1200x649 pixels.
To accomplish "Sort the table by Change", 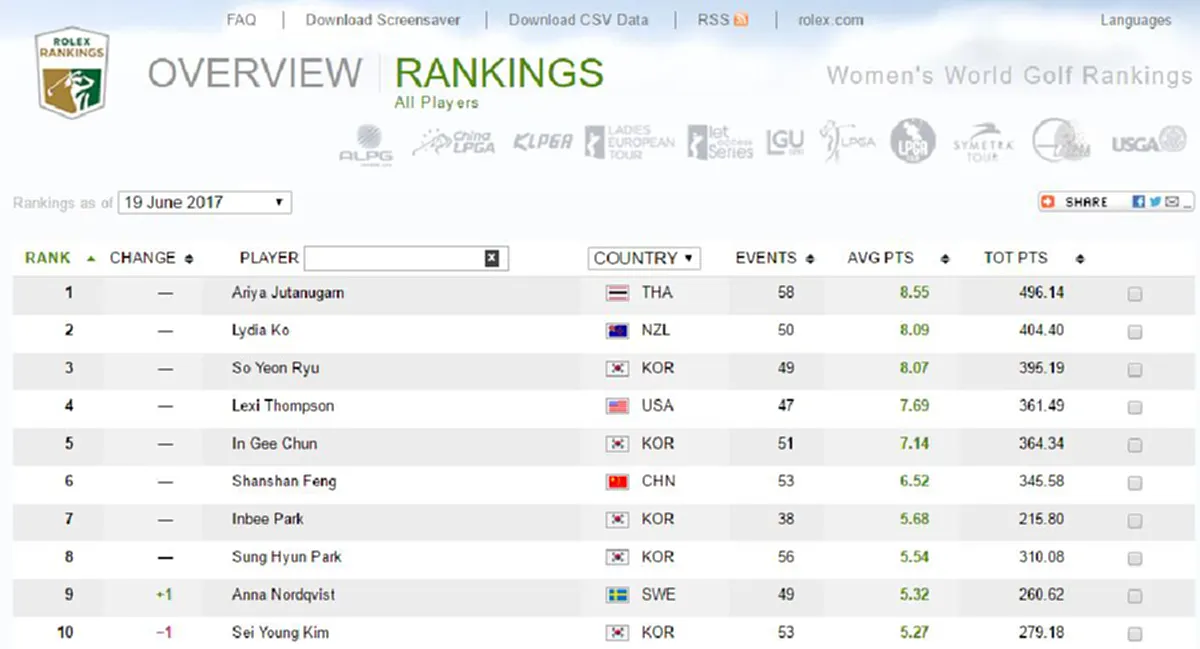I will click(x=152, y=258).
